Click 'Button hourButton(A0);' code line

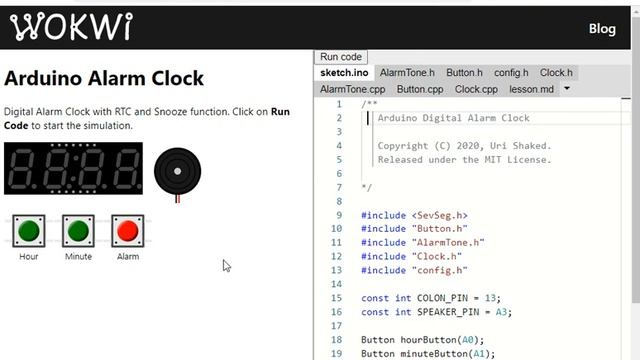click(422, 340)
